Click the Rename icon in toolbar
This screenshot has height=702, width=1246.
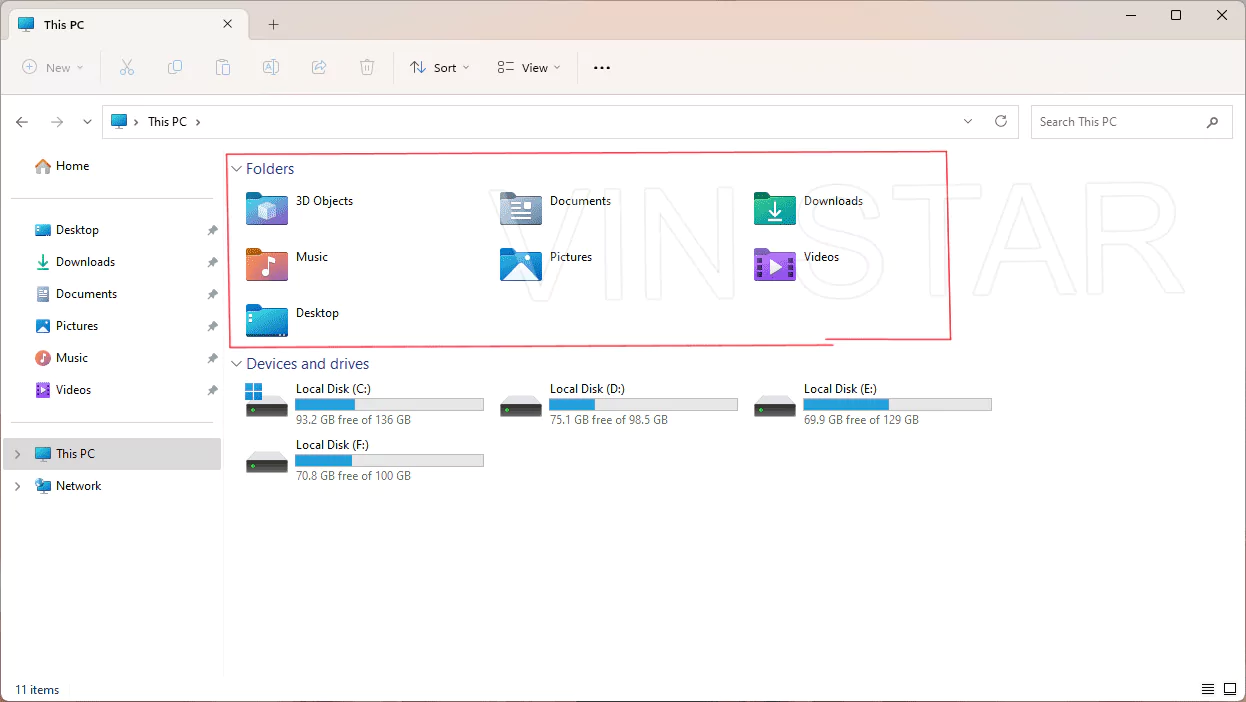pos(271,67)
